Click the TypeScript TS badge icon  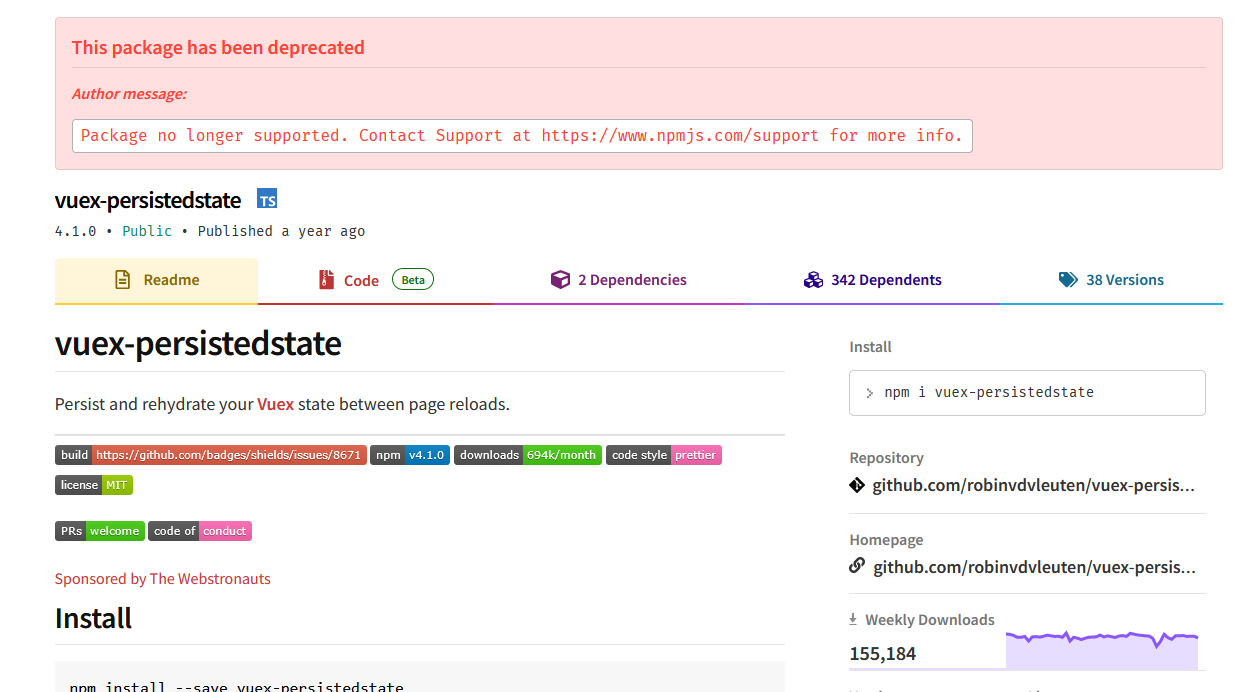267,199
